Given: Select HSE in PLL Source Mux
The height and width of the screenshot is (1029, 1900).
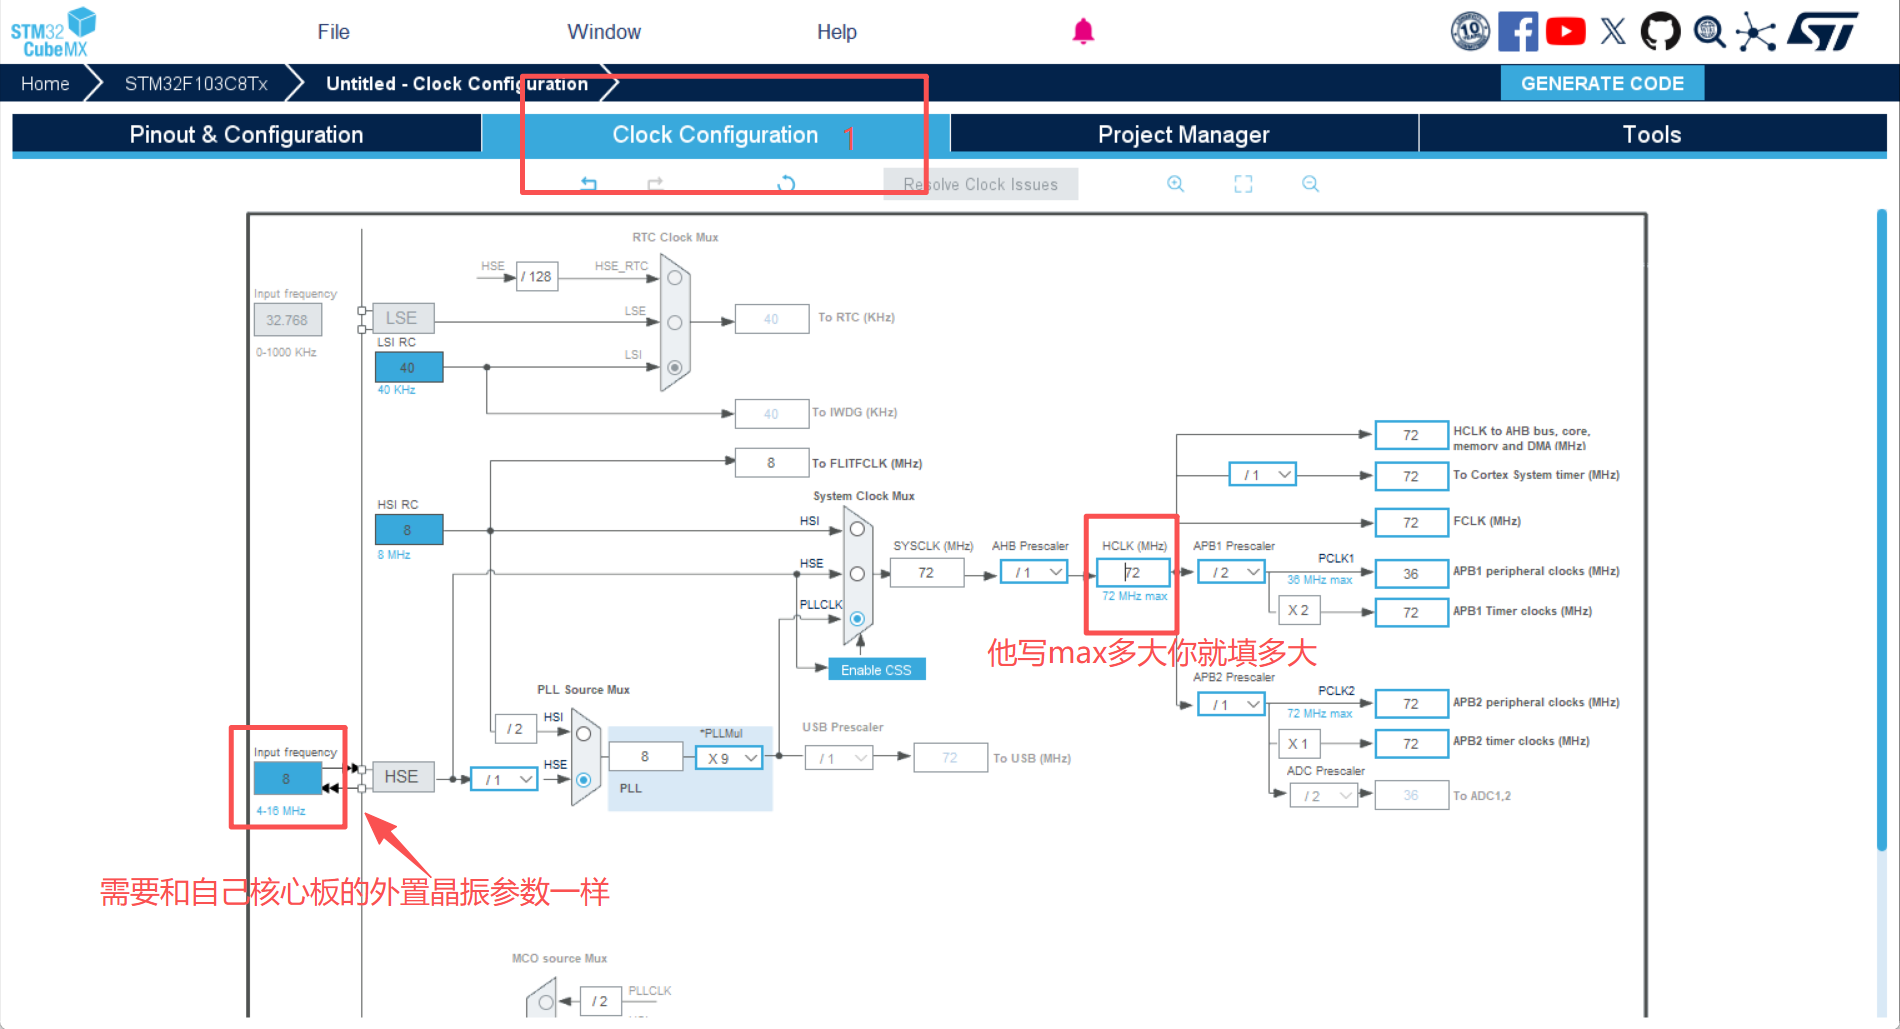Looking at the screenshot, I should (584, 780).
